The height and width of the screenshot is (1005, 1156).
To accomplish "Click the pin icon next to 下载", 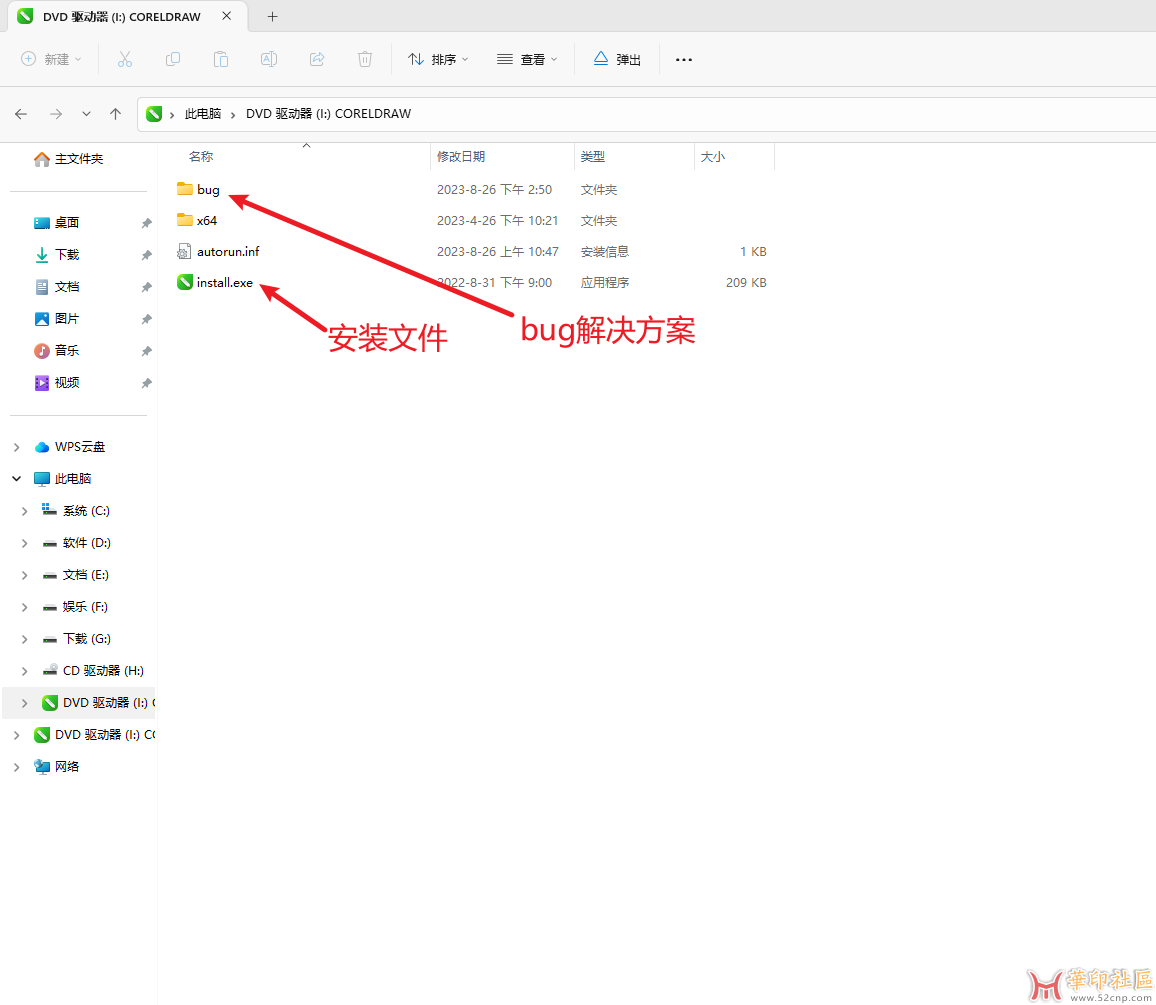I will pos(146,255).
